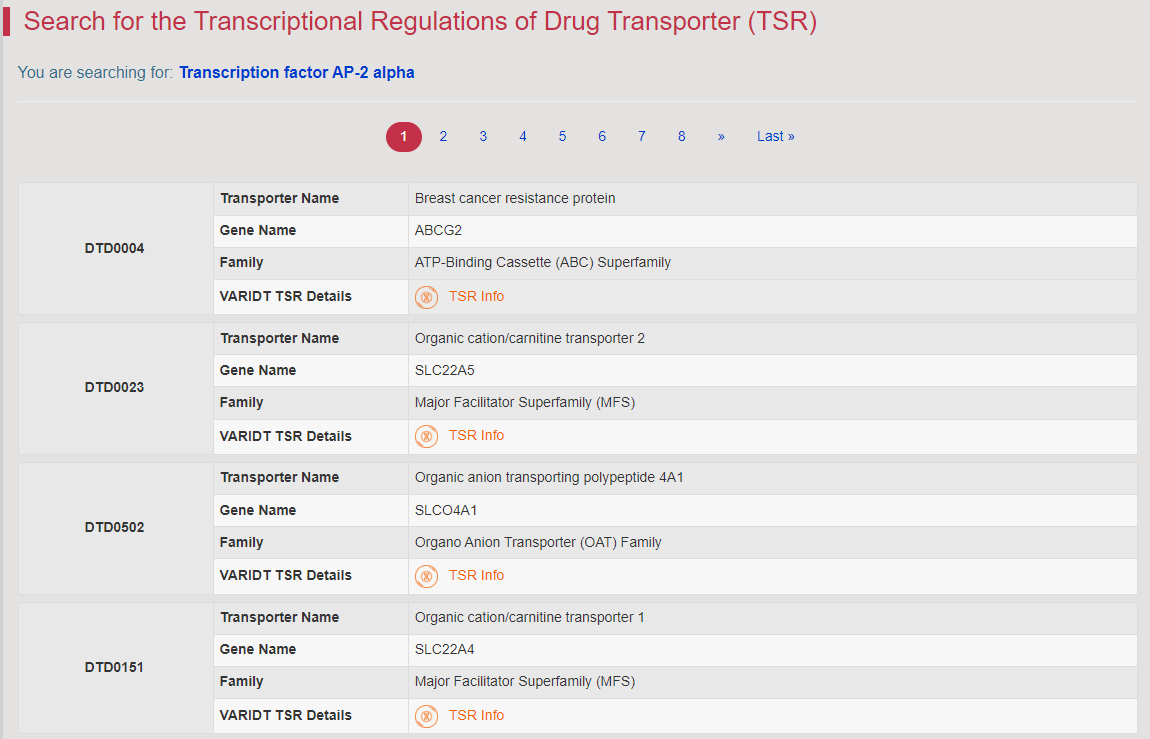Click the TSR icon for SLCO4A1

426,576
